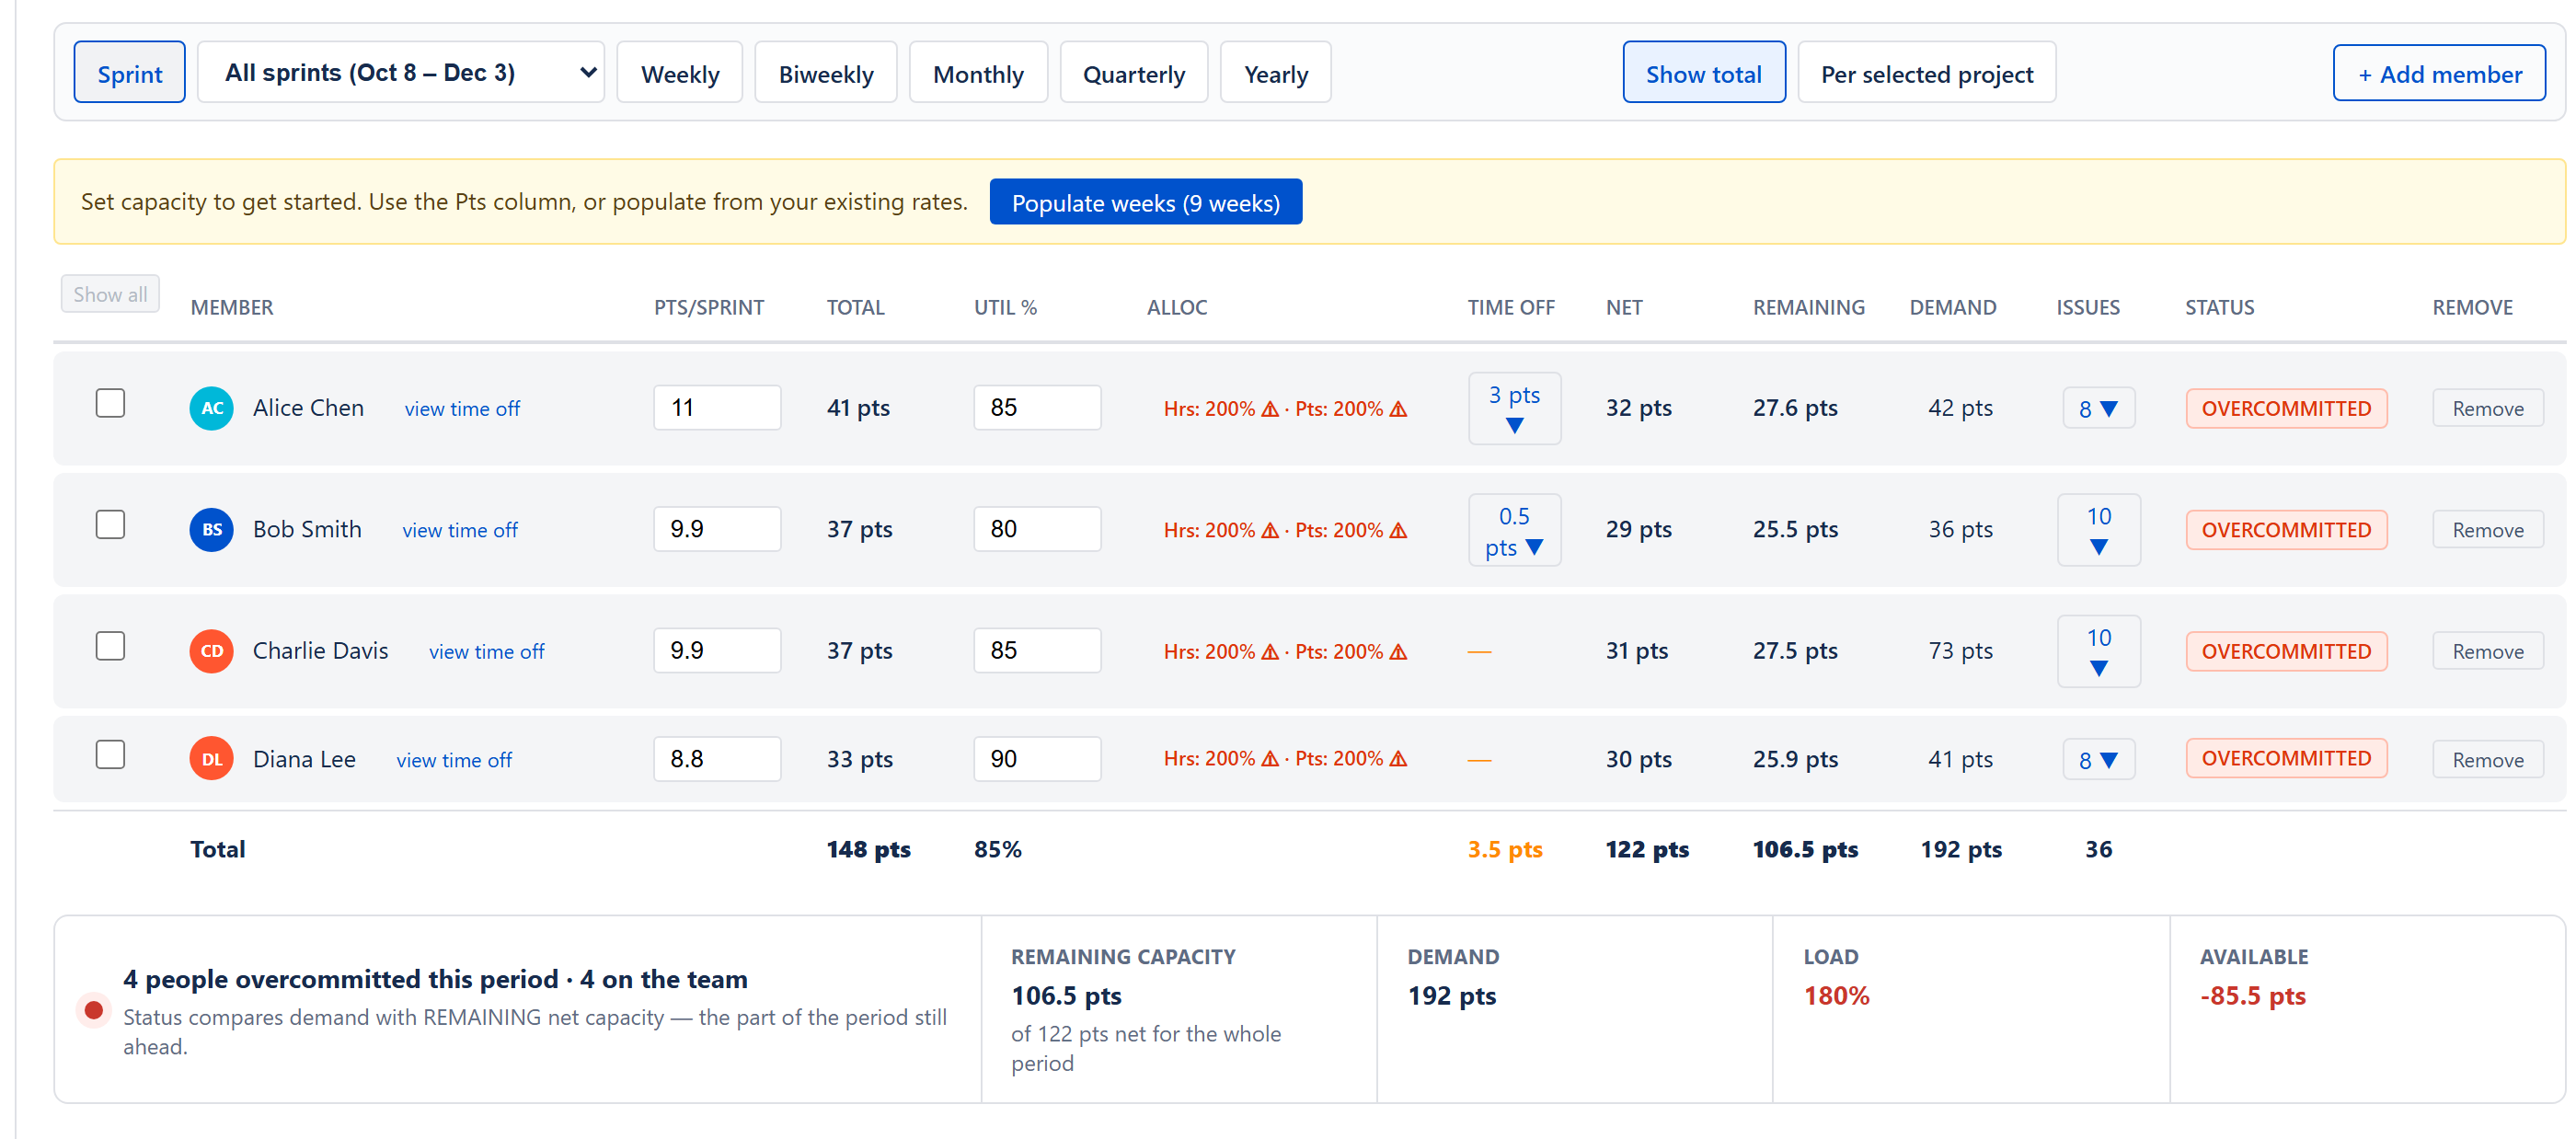Tick the checkbox for Alice Chen
This screenshot has height=1139, width=2576.
(x=110, y=403)
